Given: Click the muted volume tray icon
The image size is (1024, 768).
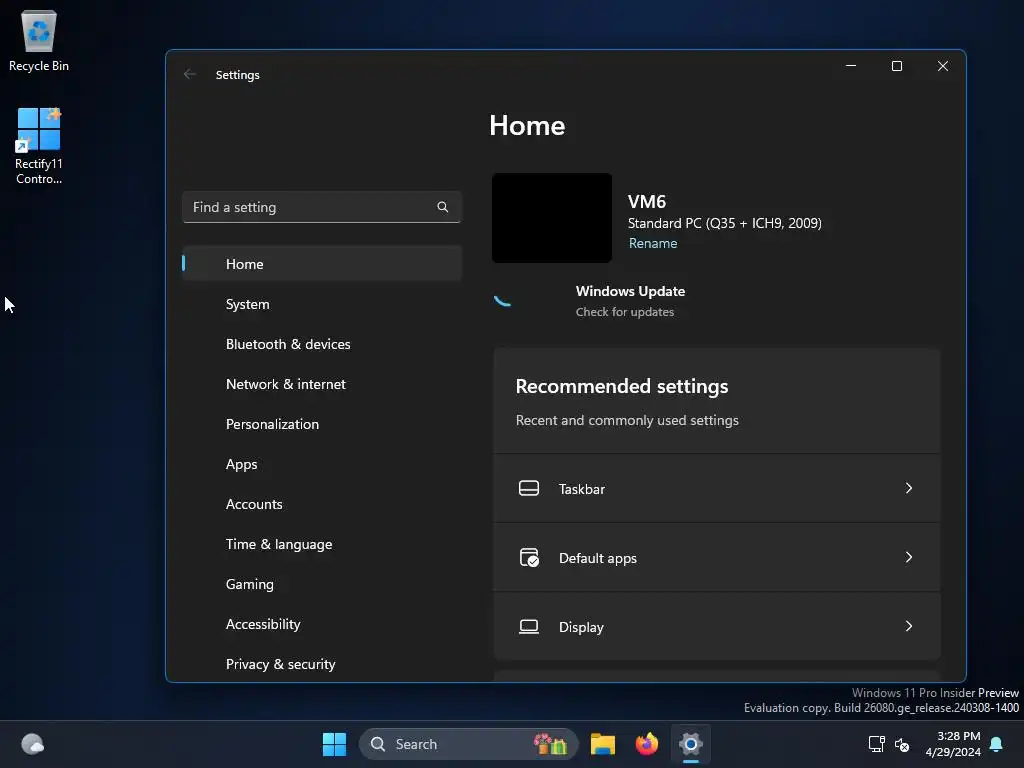Looking at the screenshot, I should [x=902, y=744].
